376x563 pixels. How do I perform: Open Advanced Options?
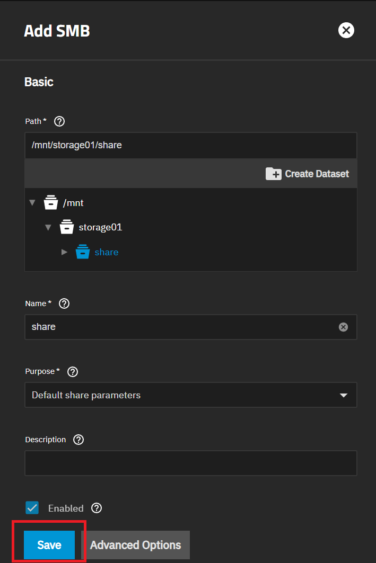click(x=135, y=545)
